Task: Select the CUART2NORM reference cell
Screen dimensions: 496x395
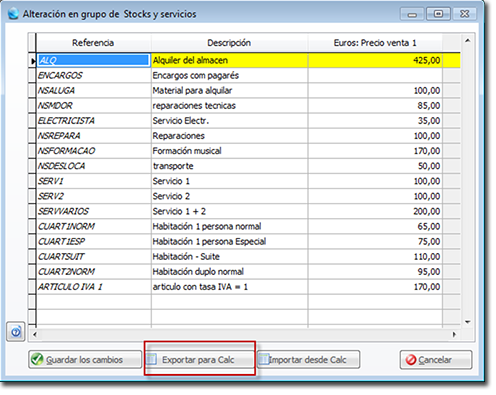Action: pos(94,272)
